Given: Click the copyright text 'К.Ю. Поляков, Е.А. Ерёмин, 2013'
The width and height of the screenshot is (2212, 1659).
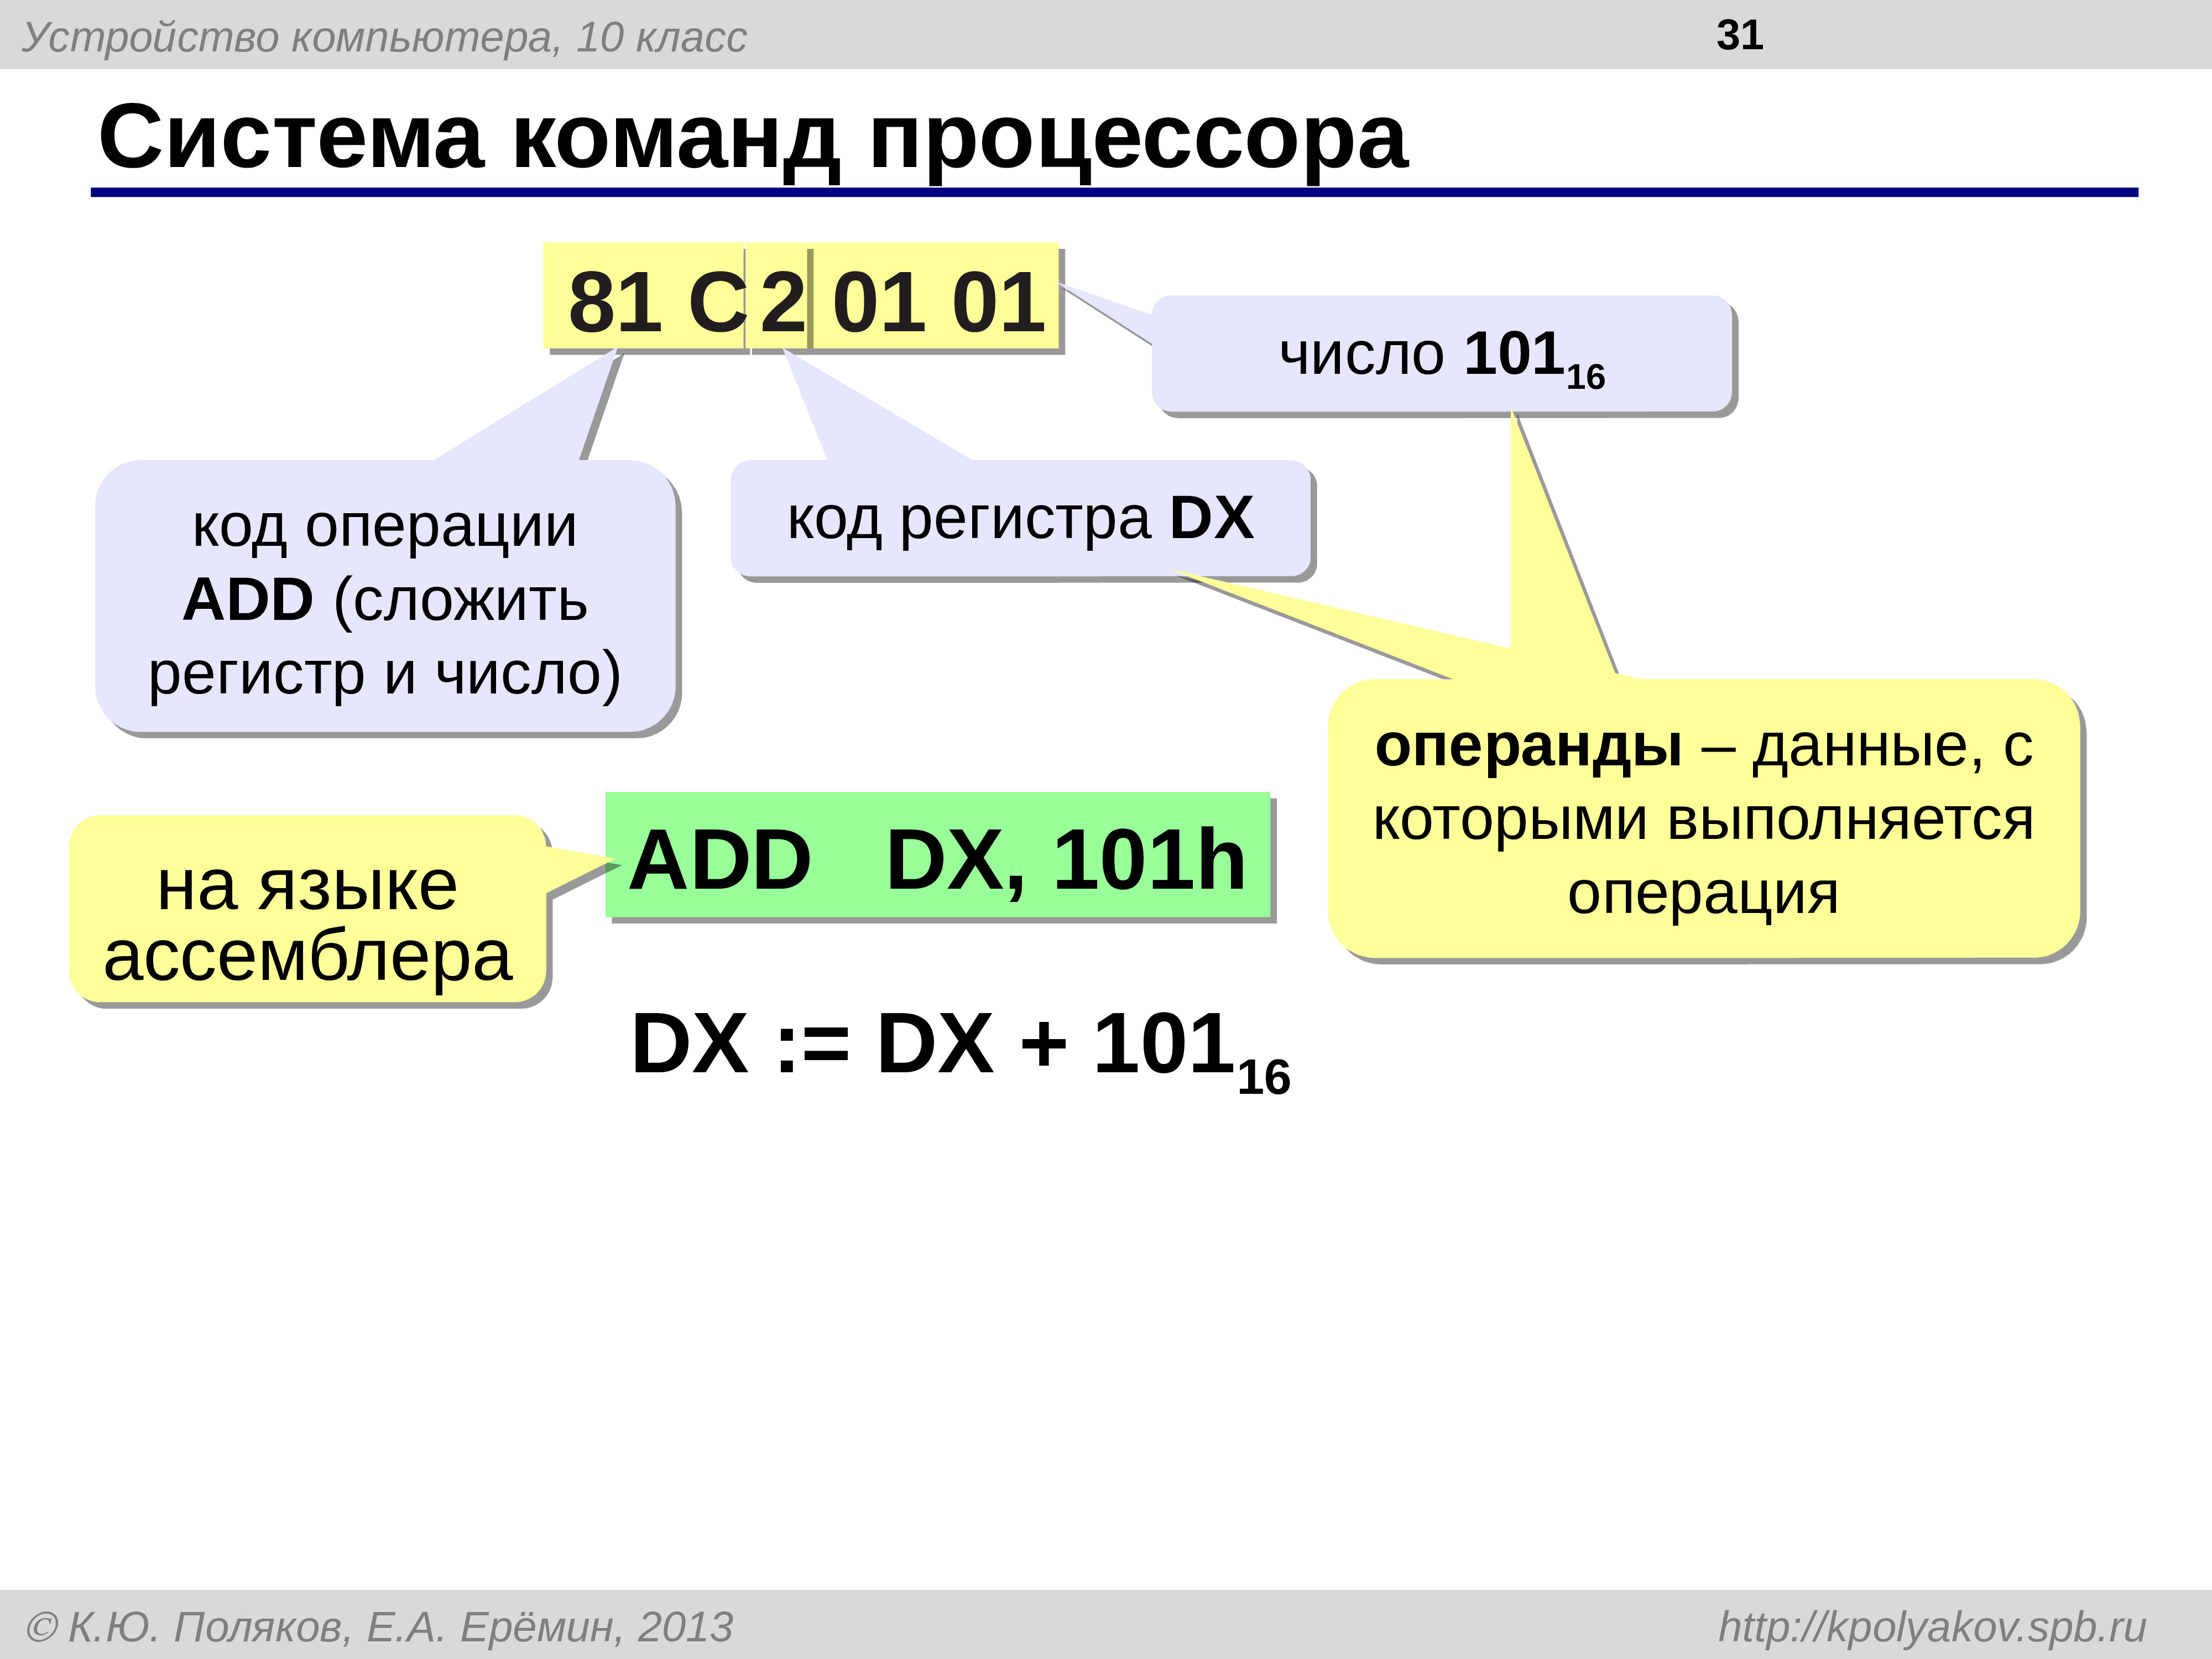Looking at the screenshot, I should click(x=379, y=1627).
